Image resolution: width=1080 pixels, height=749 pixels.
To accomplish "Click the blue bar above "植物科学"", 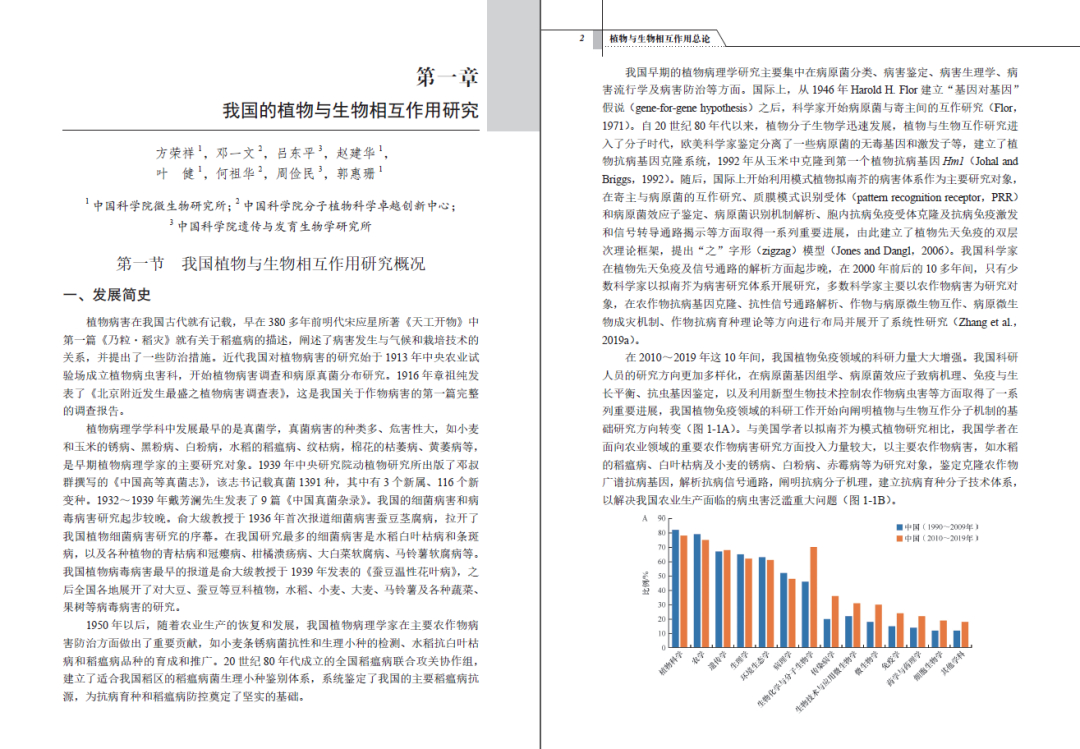I will pos(675,588).
